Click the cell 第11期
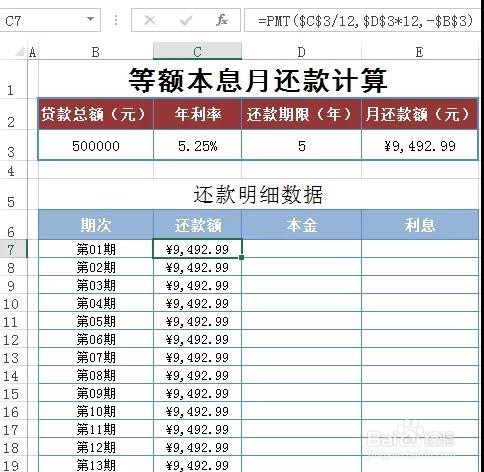The height and width of the screenshot is (472, 484). (x=96, y=429)
